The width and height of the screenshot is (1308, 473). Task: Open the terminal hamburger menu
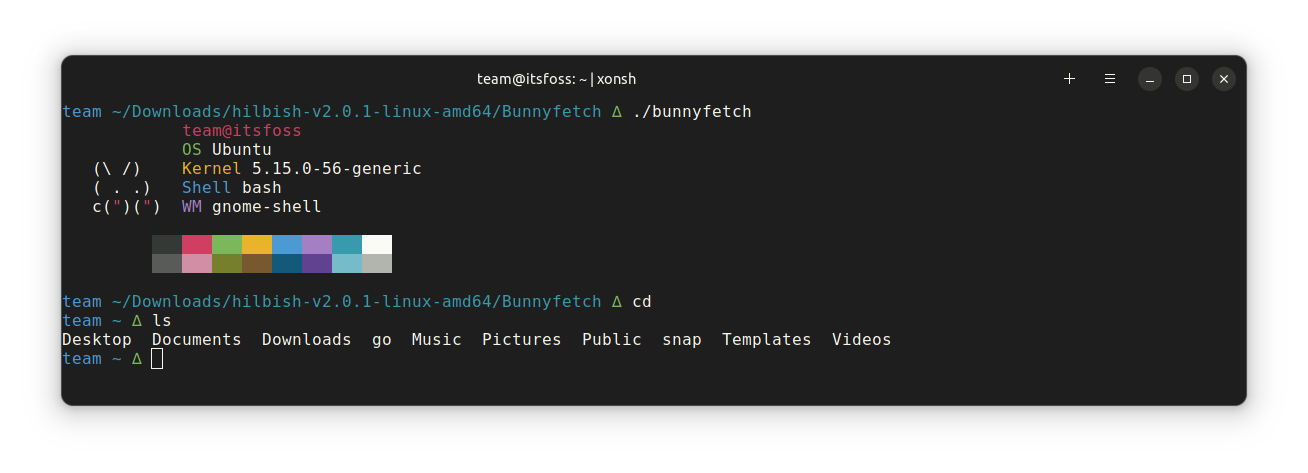pos(1110,79)
